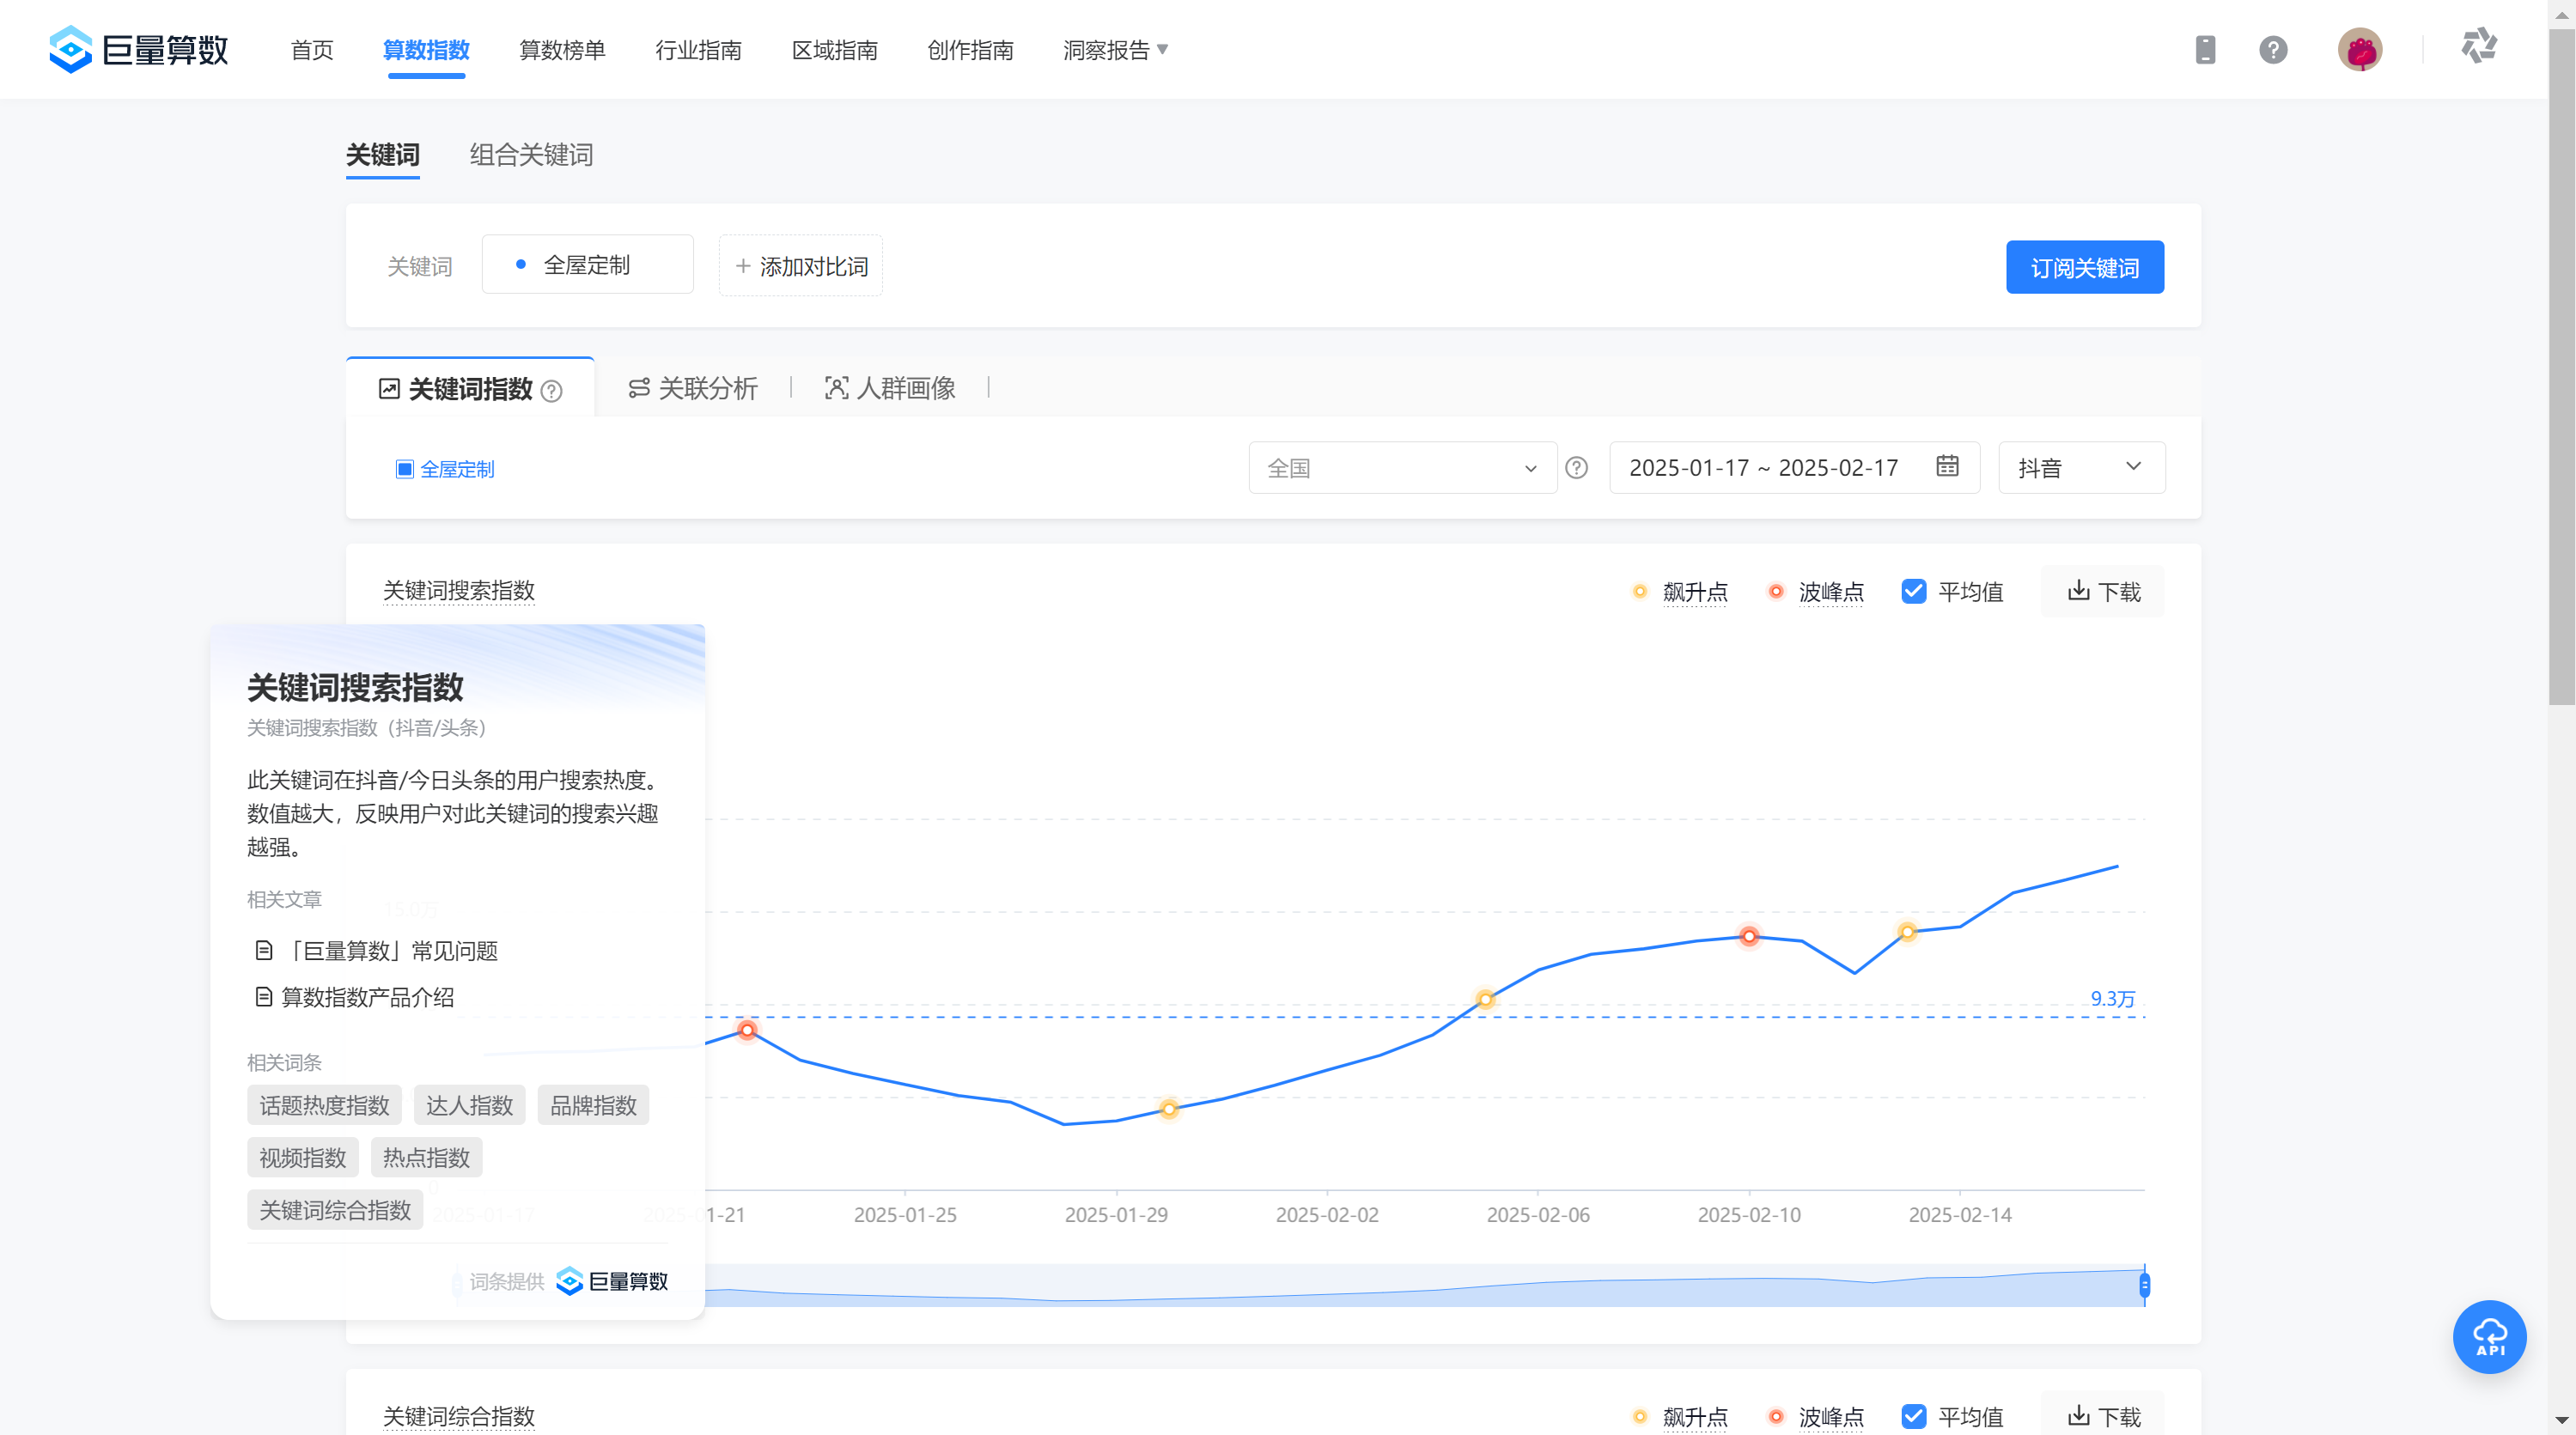The image size is (2576, 1435).
Task: Click the peak point marker near 2025-02-10
Action: (x=1749, y=937)
